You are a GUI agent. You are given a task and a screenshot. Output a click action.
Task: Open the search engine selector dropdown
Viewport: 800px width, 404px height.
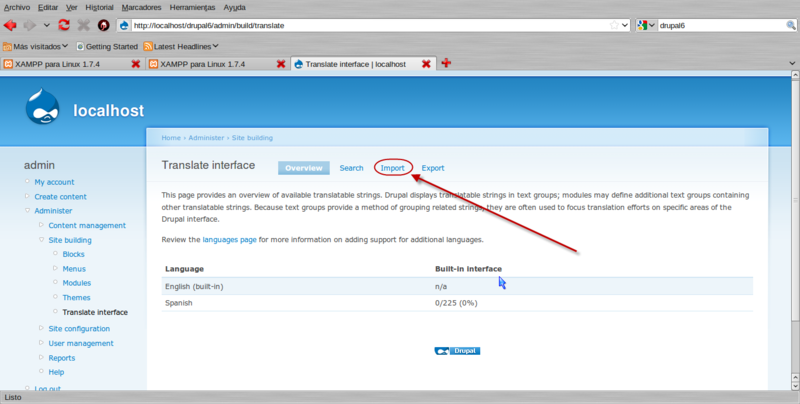point(647,25)
